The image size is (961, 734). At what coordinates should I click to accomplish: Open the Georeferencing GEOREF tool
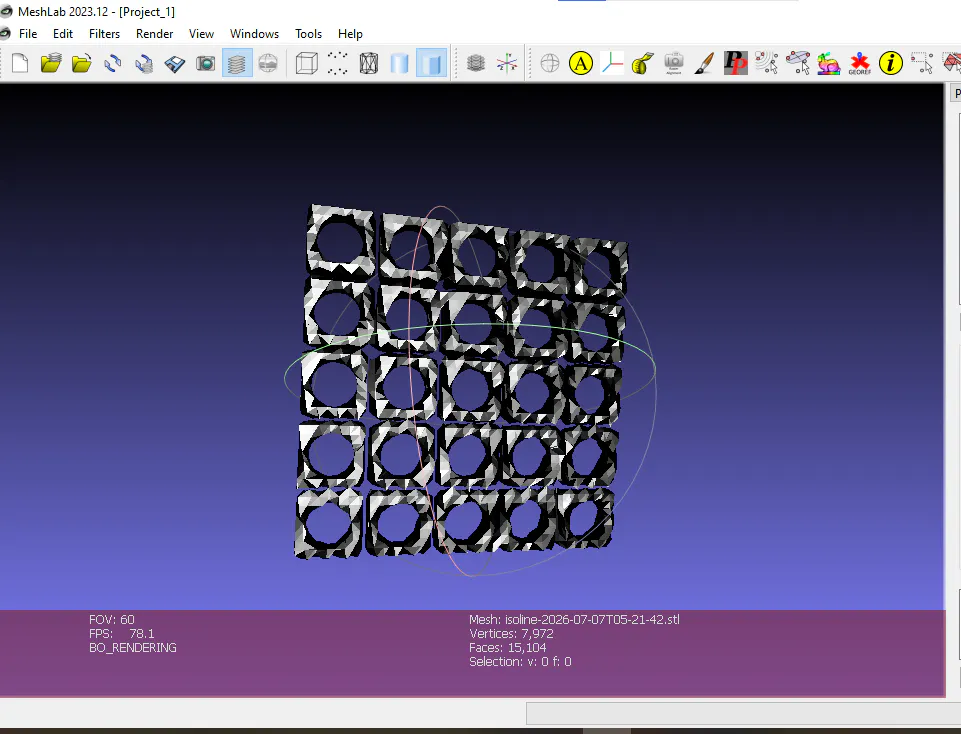[x=859, y=63]
